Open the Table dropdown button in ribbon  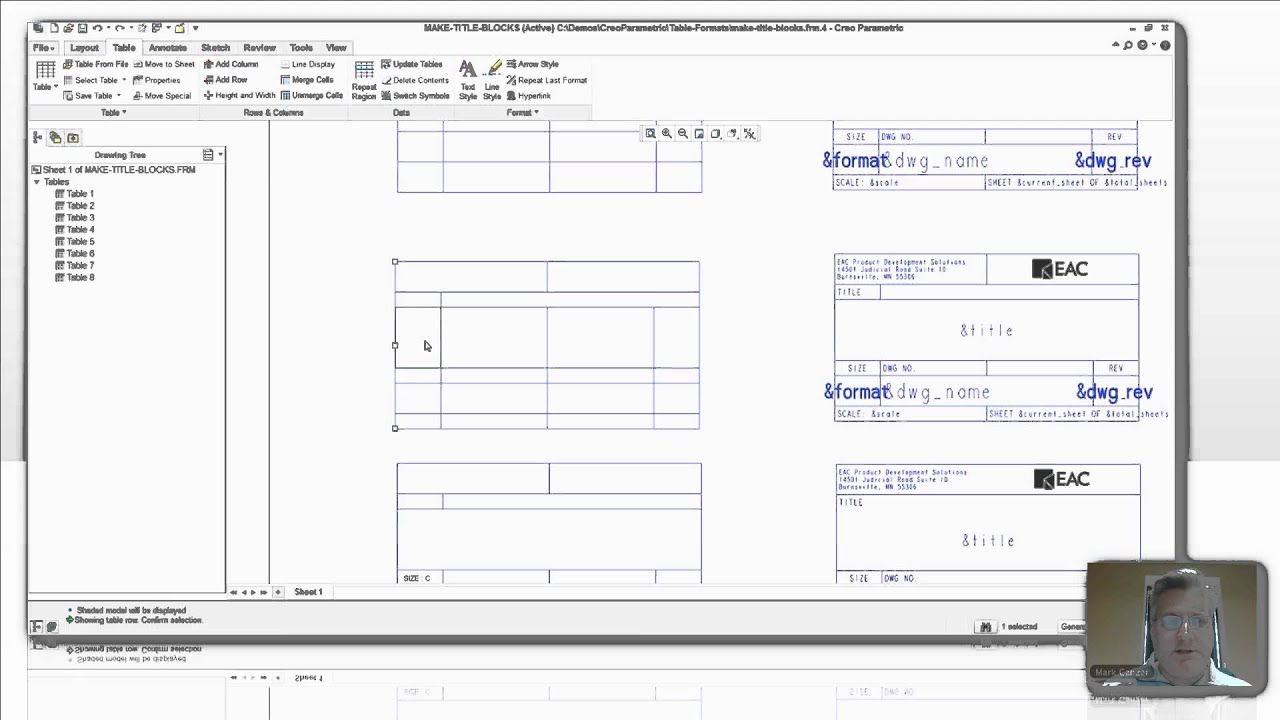(x=45, y=76)
